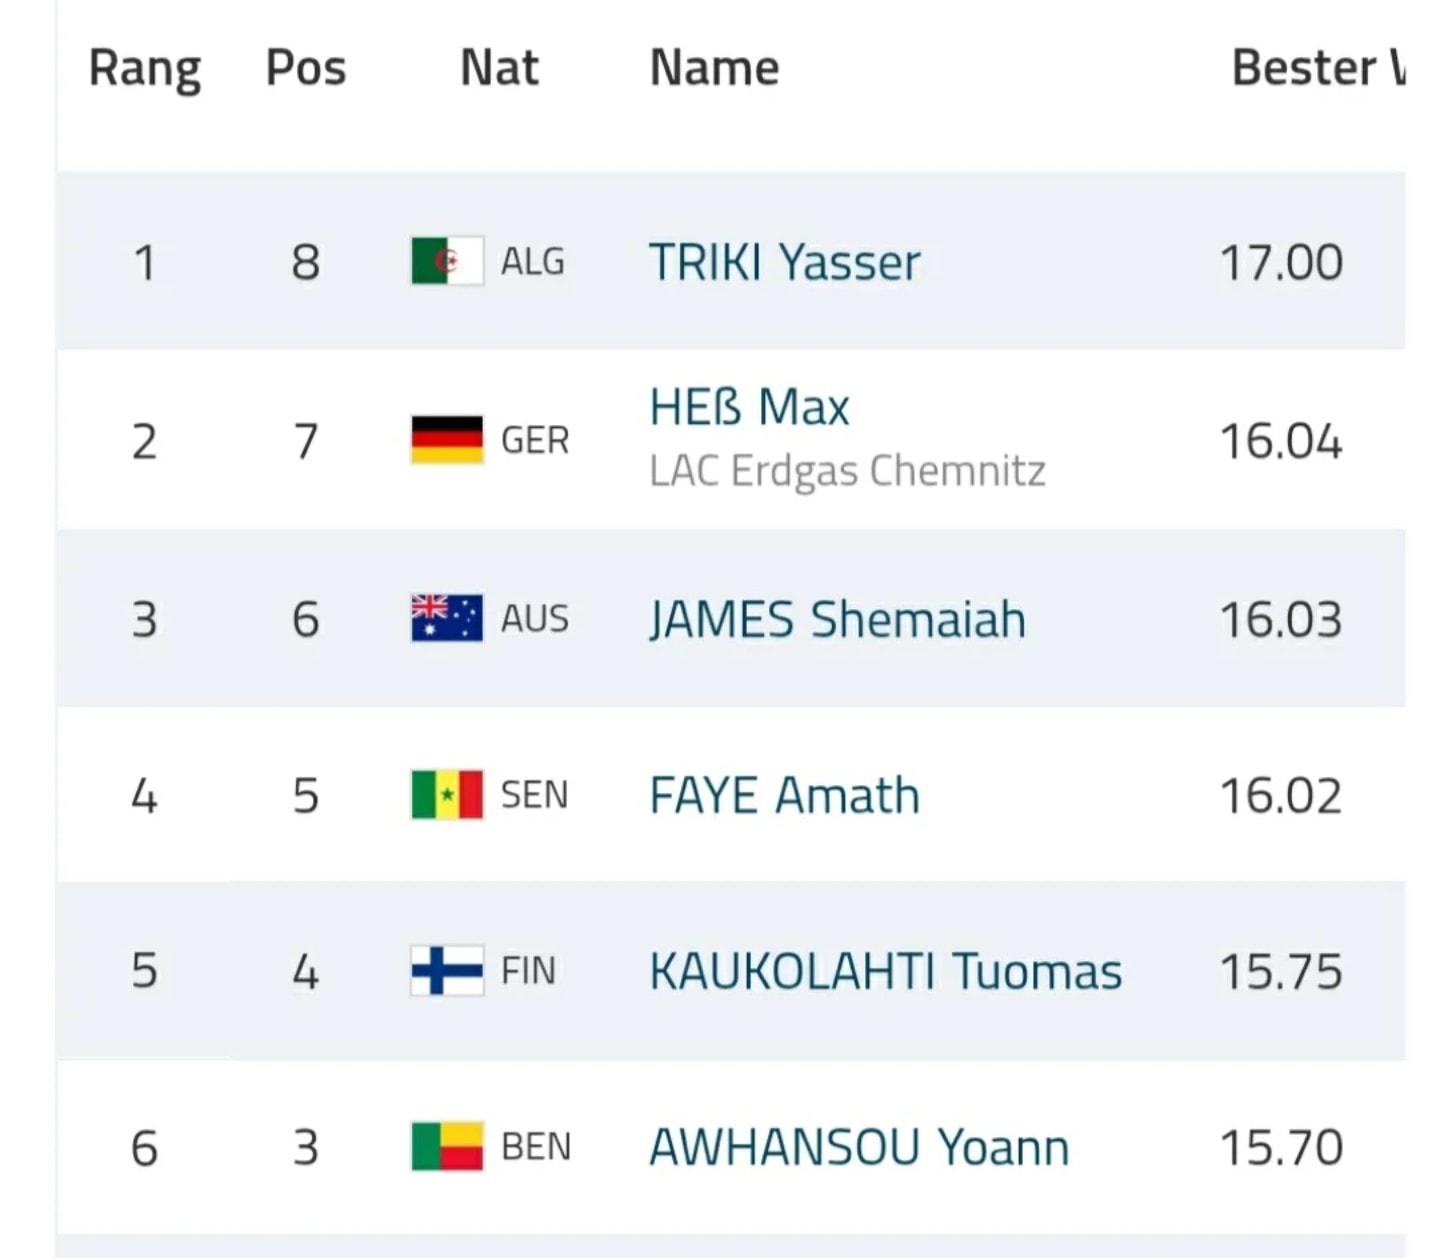The width and height of the screenshot is (1440, 1258).
Task: Open athlete TRIKI Yasser's profile link
Action: tap(784, 262)
